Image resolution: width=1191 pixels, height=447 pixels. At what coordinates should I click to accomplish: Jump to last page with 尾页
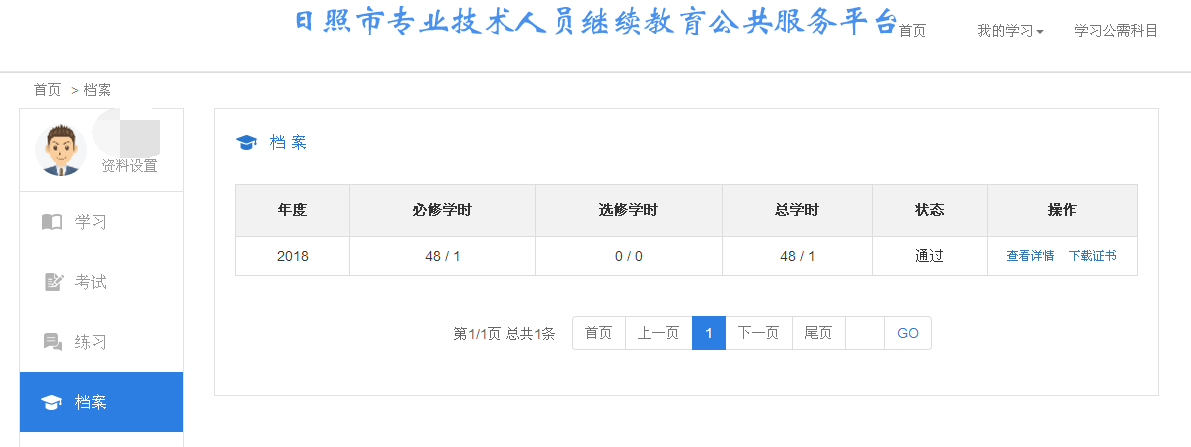(818, 333)
